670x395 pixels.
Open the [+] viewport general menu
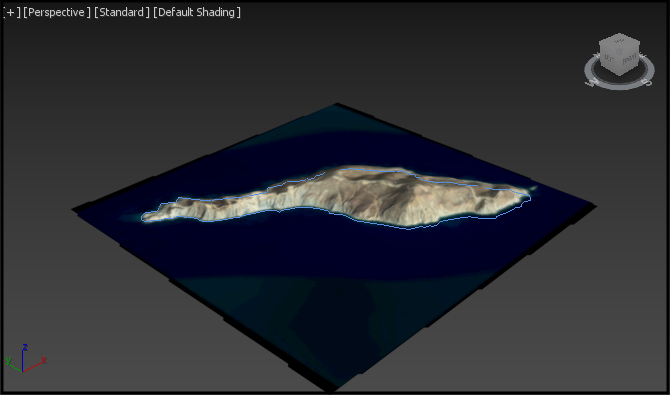tap(12, 12)
